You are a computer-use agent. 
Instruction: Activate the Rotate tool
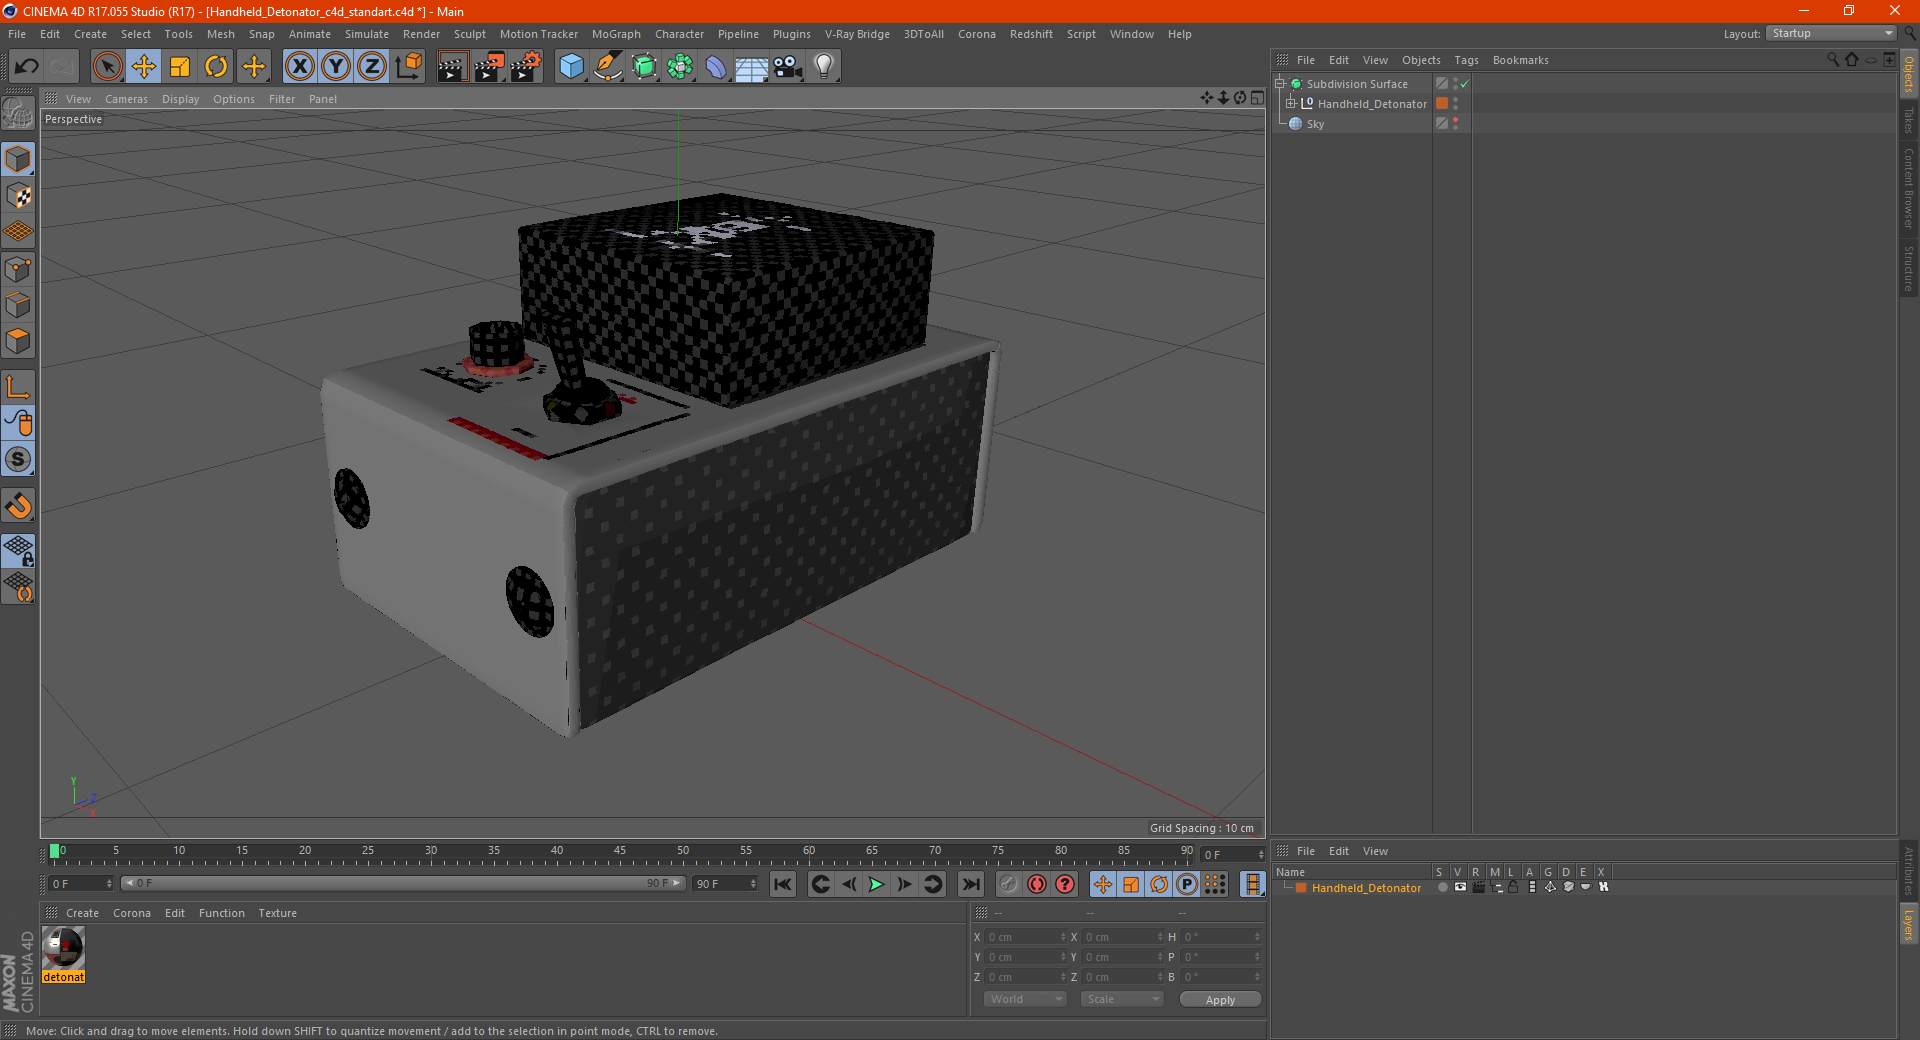click(216, 67)
